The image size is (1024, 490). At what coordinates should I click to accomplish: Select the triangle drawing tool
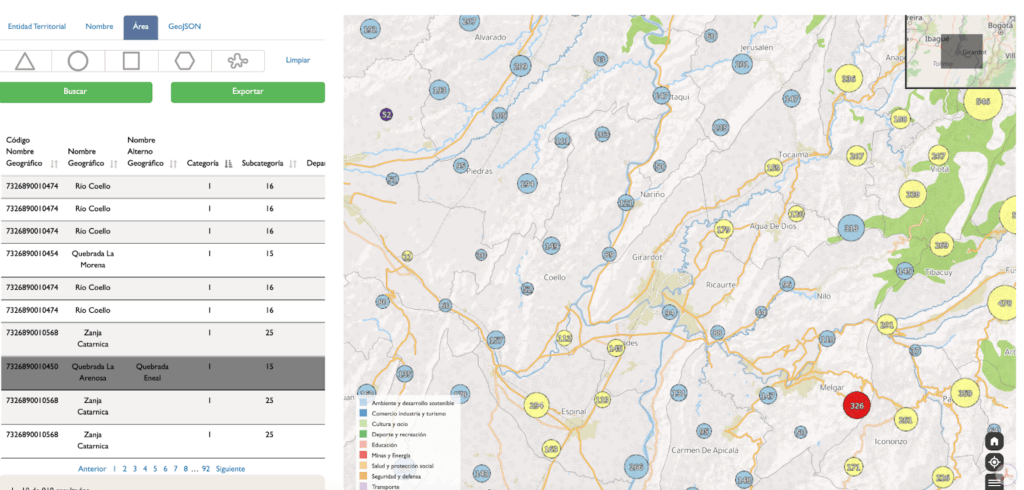click(x=25, y=61)
